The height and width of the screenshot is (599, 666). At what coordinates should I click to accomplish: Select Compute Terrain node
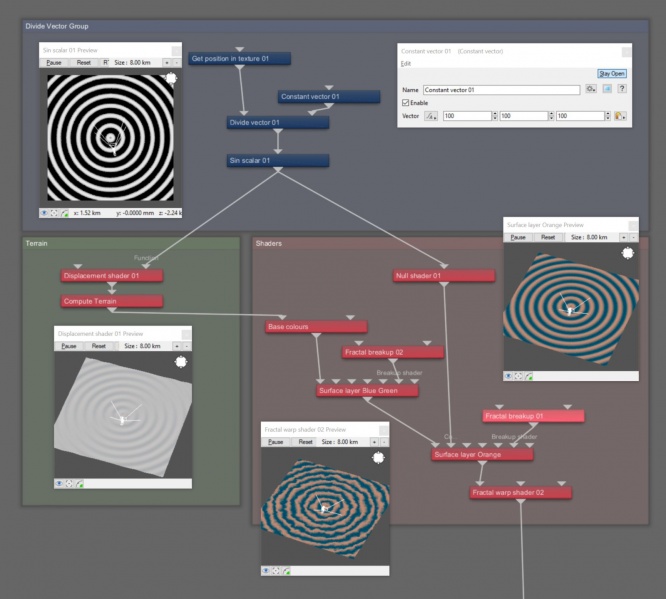112,301
